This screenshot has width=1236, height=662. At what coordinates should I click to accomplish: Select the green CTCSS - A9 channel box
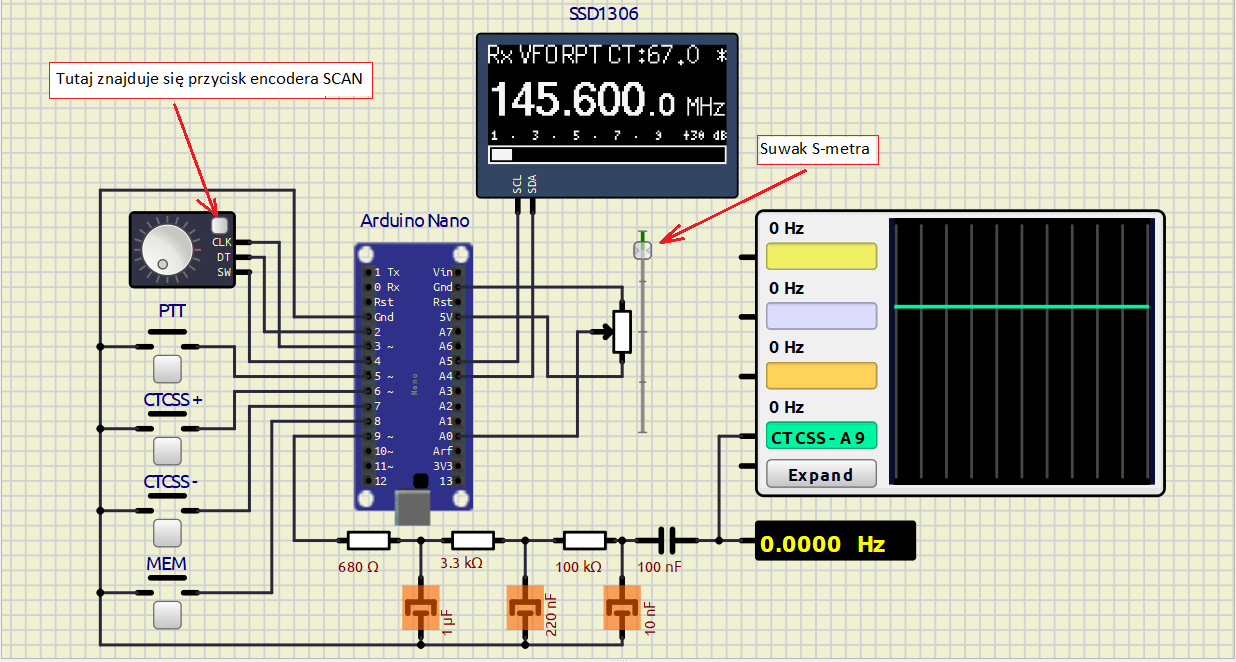(821, 437)
